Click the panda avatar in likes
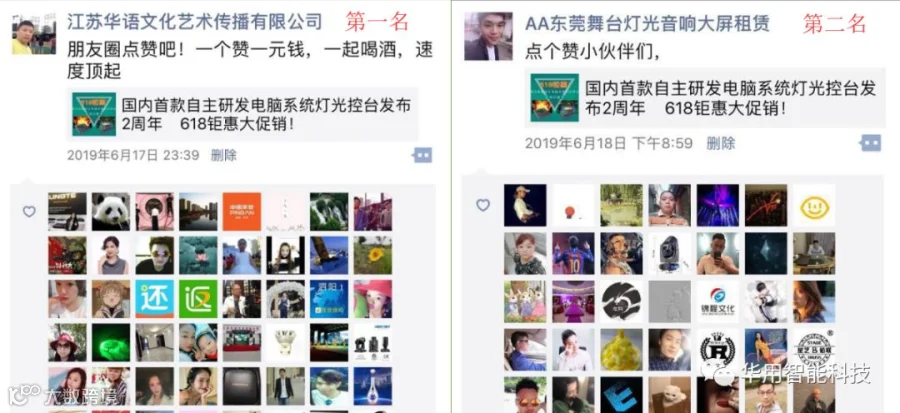The image size is (900, 413). click(111, 212)
